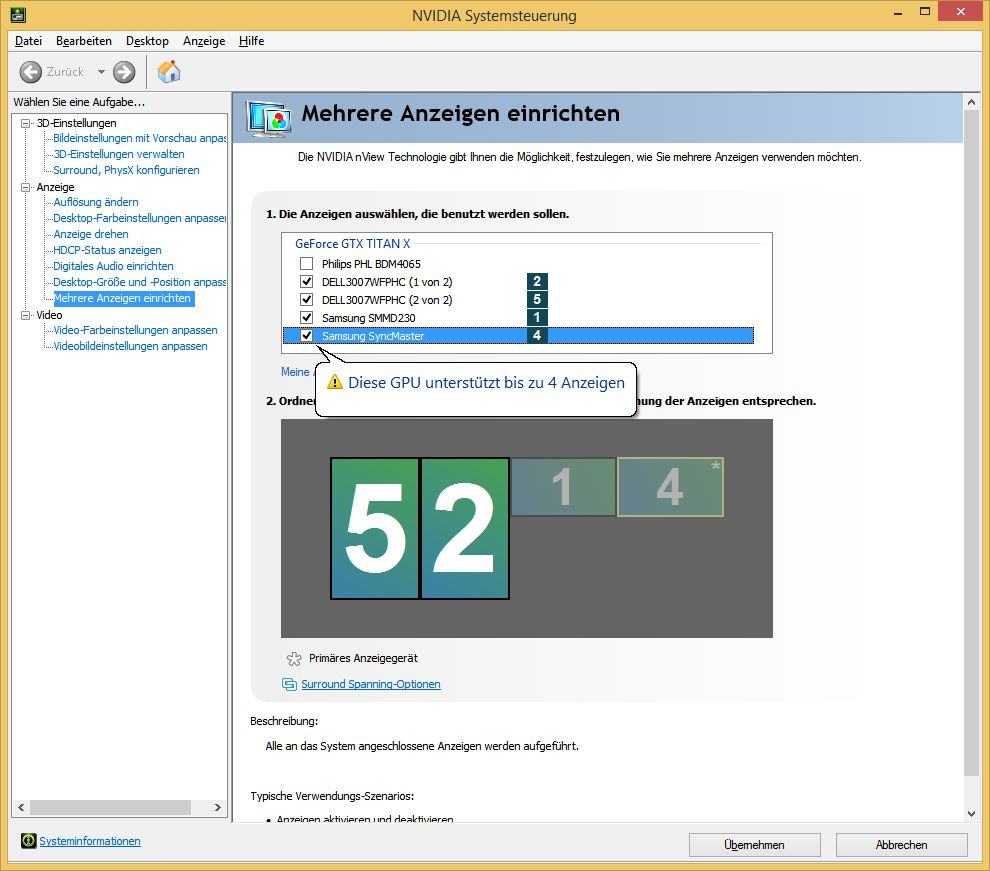Select Mehrere Anzeigen einrichten in tree

pyautogui.click(x=122, y=298)
